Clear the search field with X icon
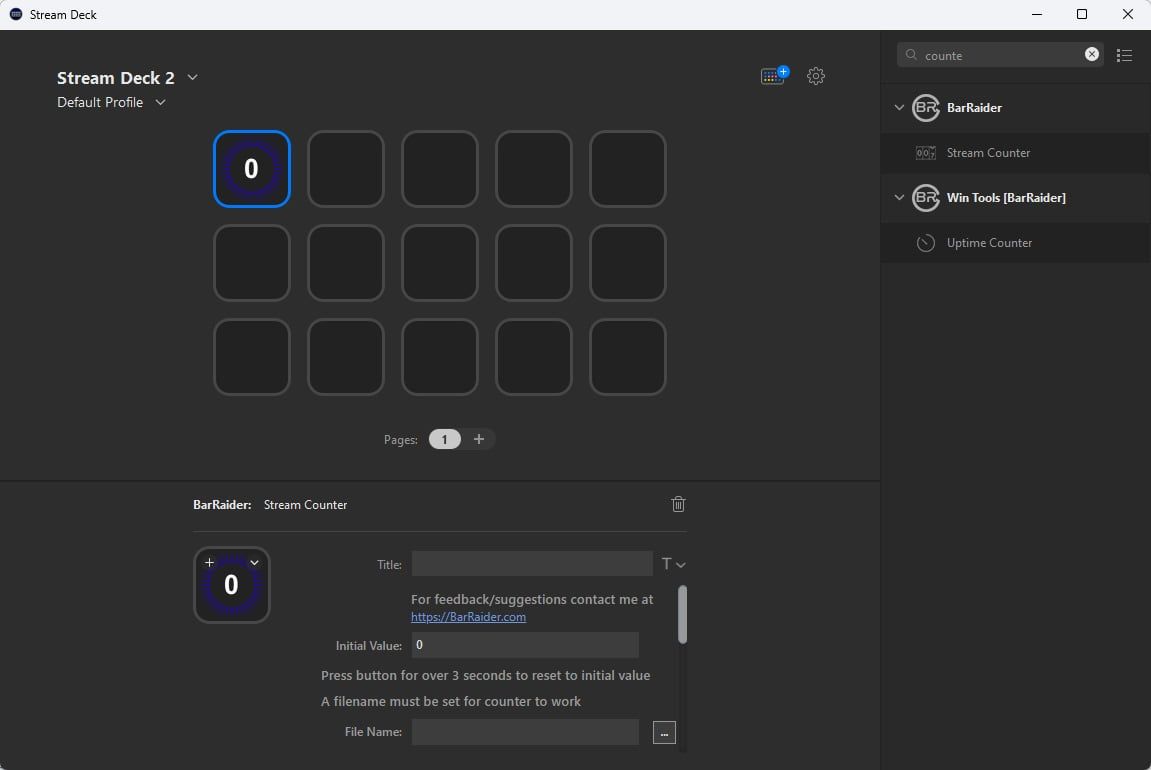Screen dimensions: 1151x770 1092,55
